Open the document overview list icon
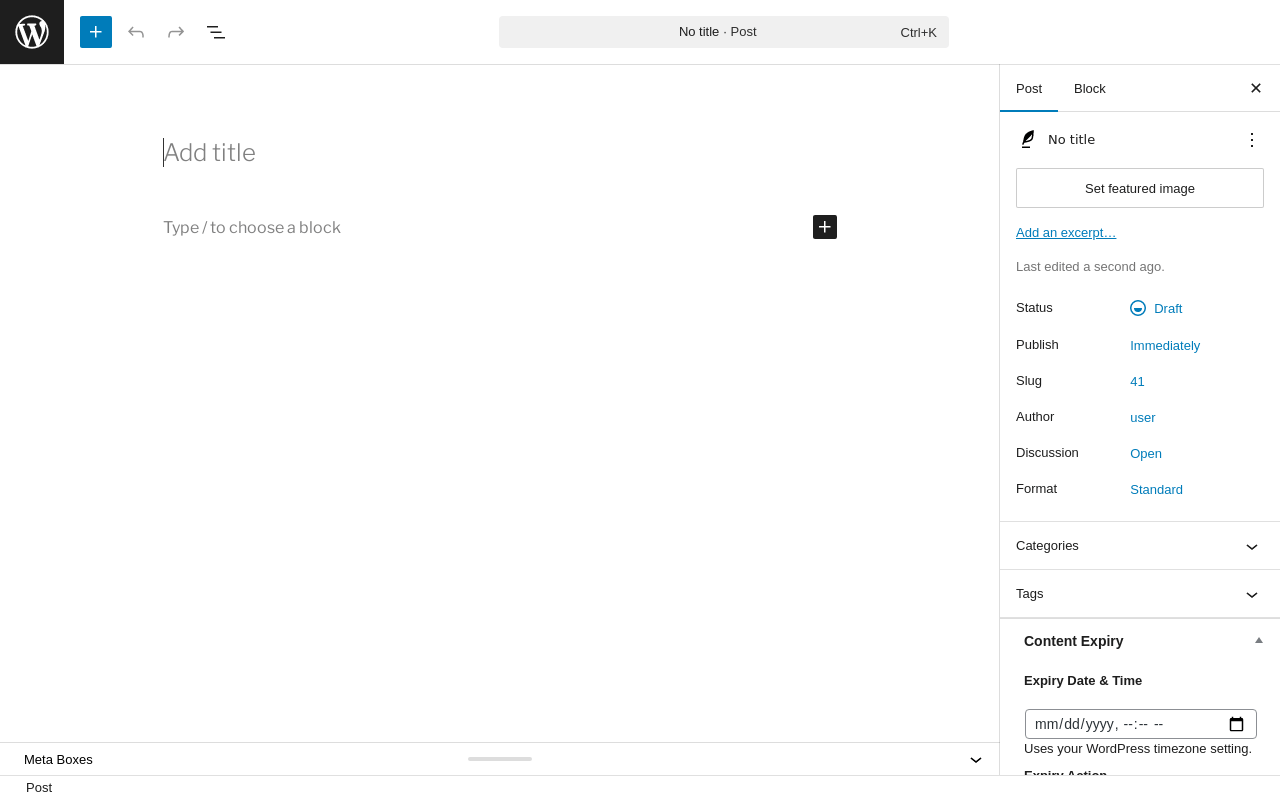The height and width of the screenshot is (800, 1280). (x=216, y=32)
